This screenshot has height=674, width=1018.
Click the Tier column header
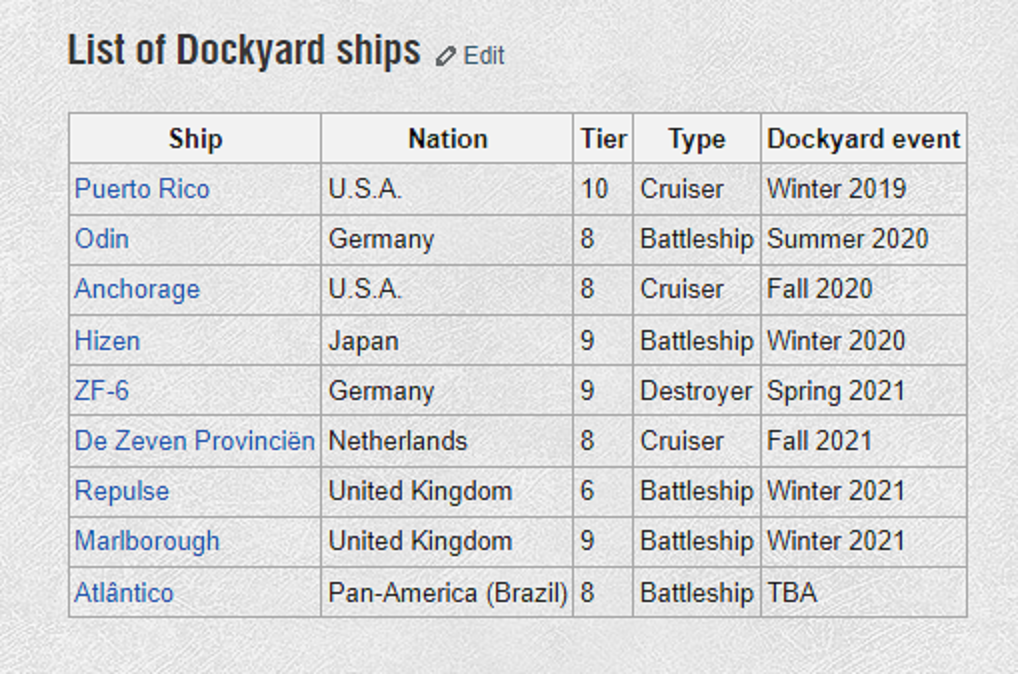point(603,139)
